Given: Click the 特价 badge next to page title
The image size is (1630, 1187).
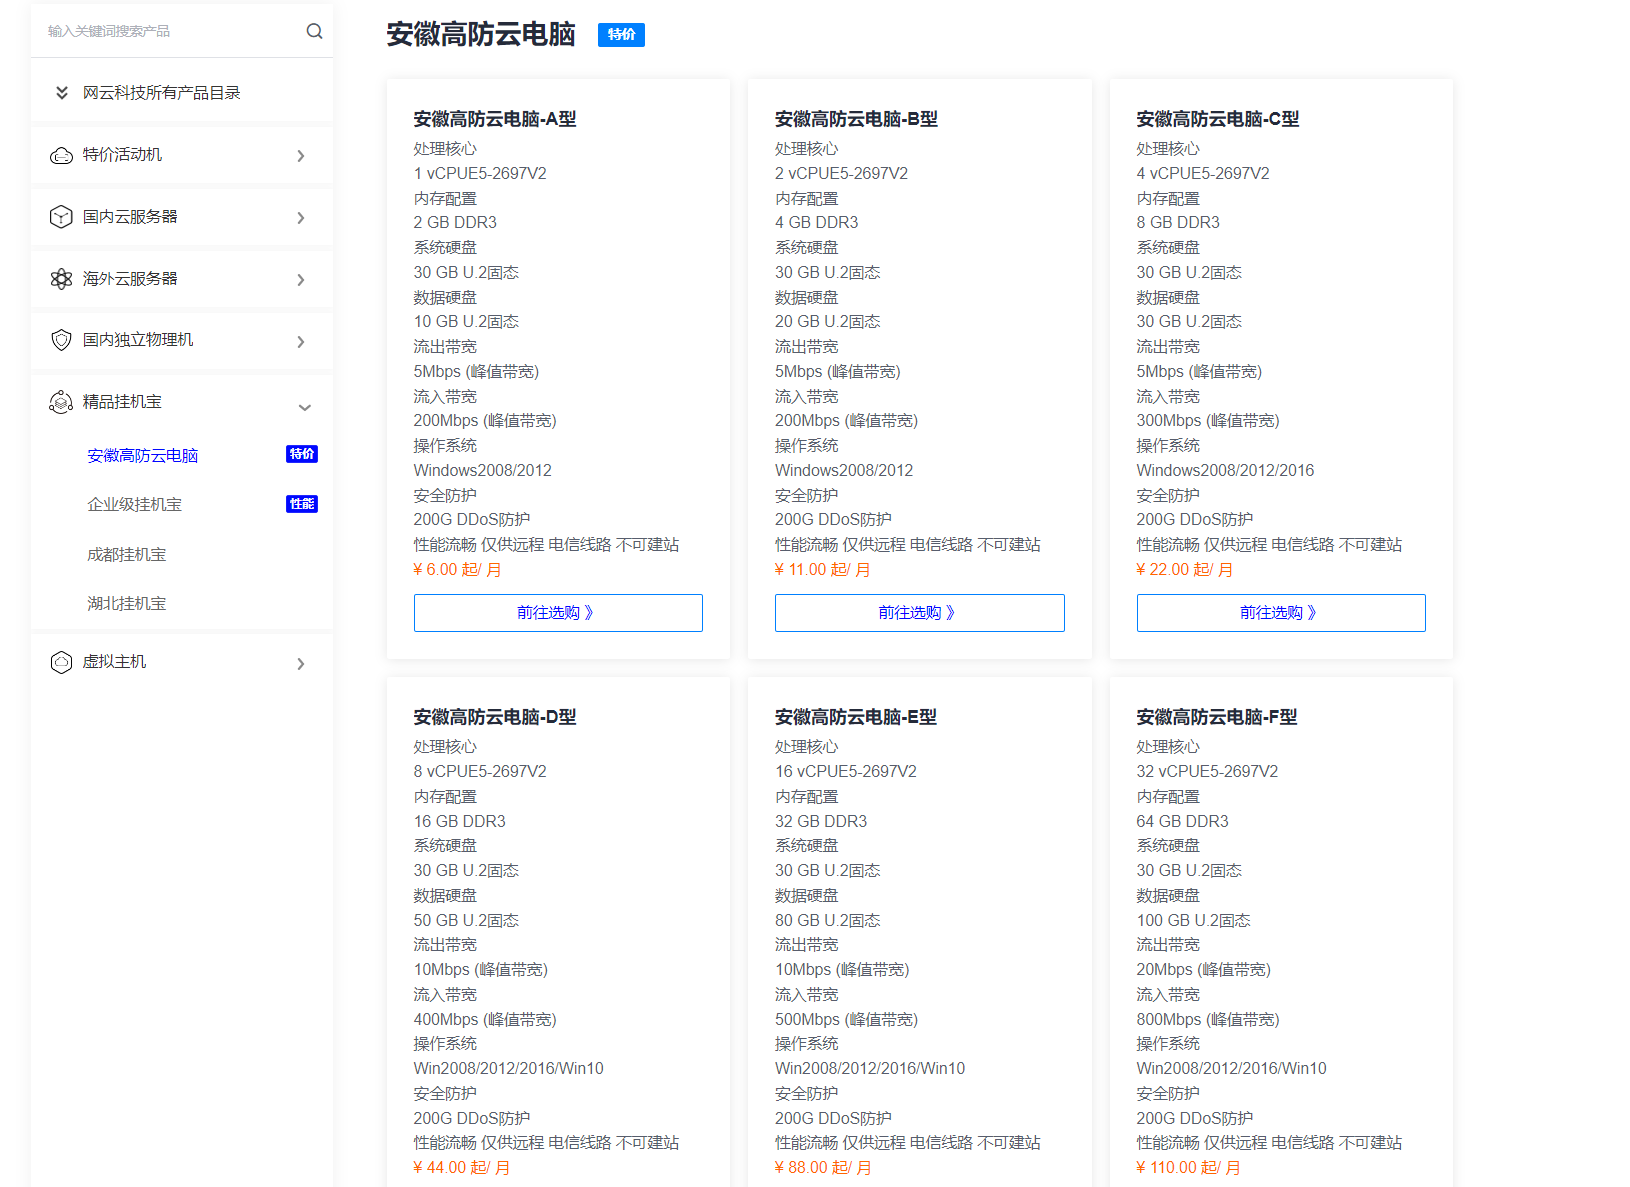Looking at the screenshot, I should [x=621, y=35].
